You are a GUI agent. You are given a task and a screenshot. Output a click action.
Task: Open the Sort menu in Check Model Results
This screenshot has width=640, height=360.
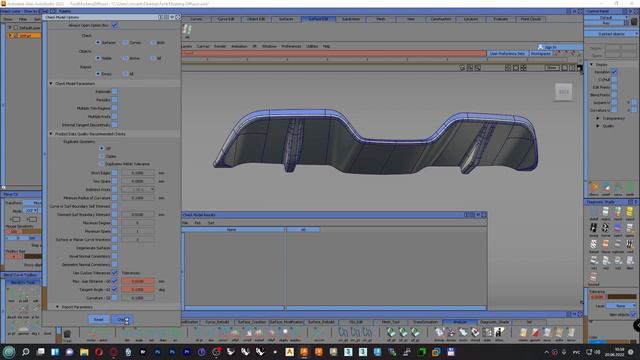coord(211,223)
